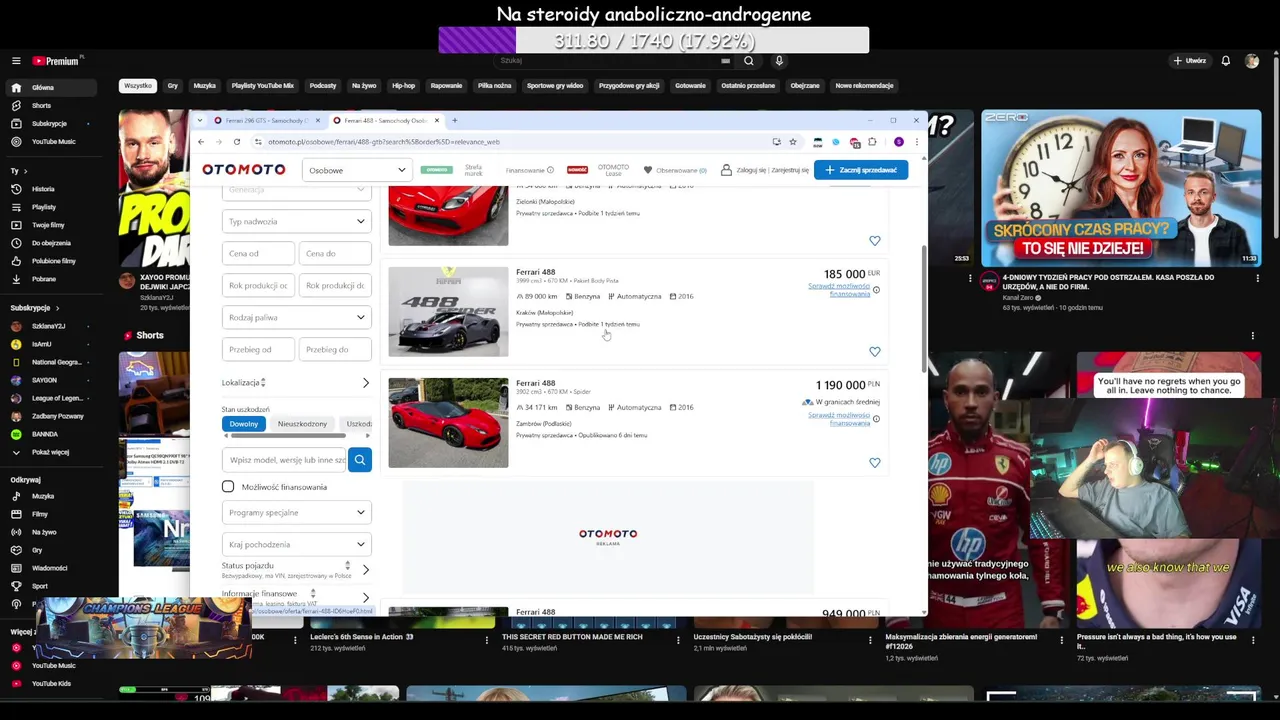Click stream goal progress bar overlay
The image size is (1280, 720).
pos(654,40)
